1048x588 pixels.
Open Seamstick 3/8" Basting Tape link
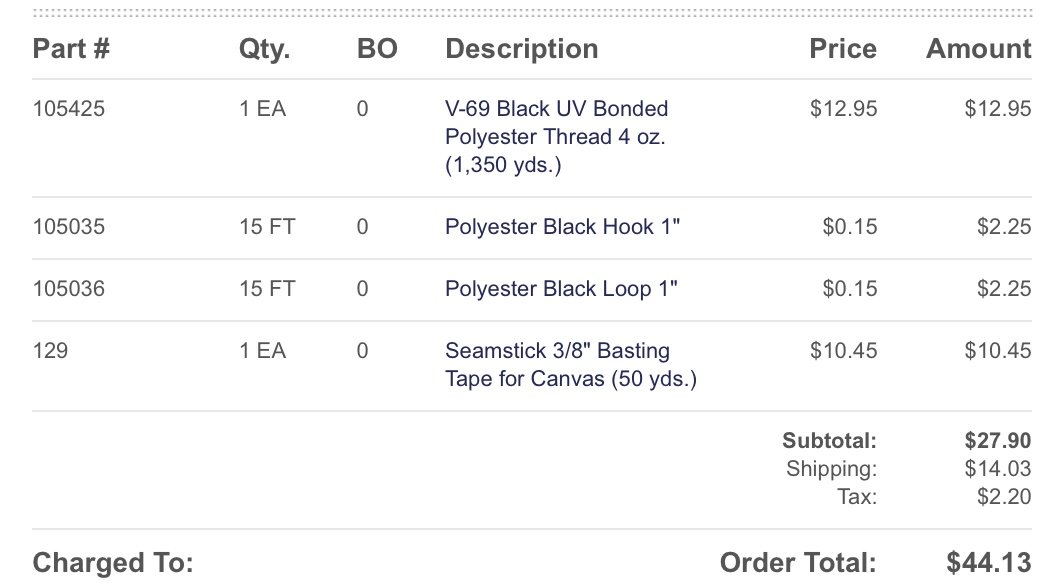[571, 365]
